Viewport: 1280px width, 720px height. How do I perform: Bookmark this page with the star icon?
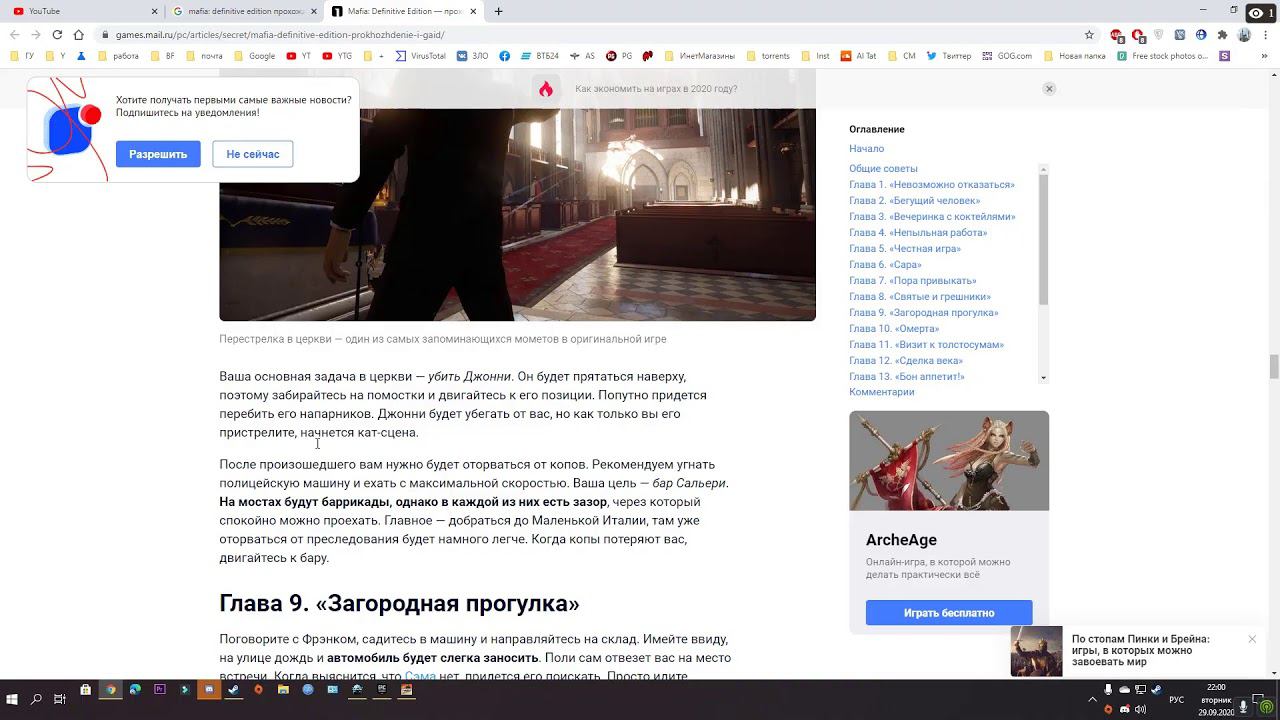[1089, 34]
